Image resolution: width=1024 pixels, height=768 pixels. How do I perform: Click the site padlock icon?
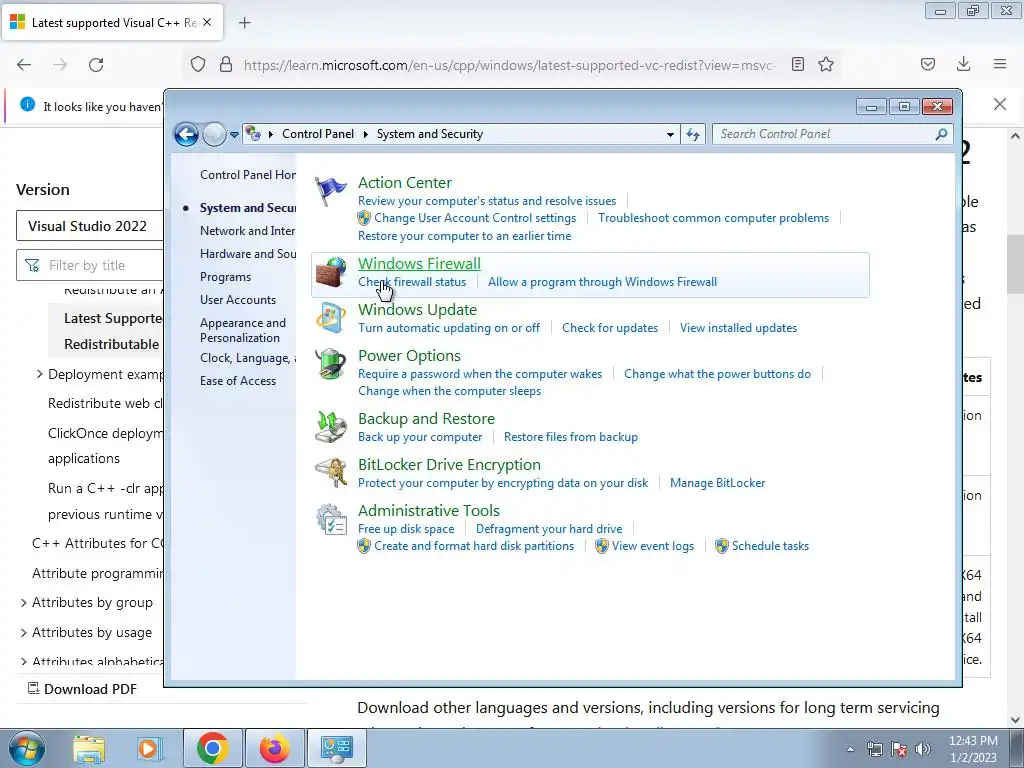(226, 64)
